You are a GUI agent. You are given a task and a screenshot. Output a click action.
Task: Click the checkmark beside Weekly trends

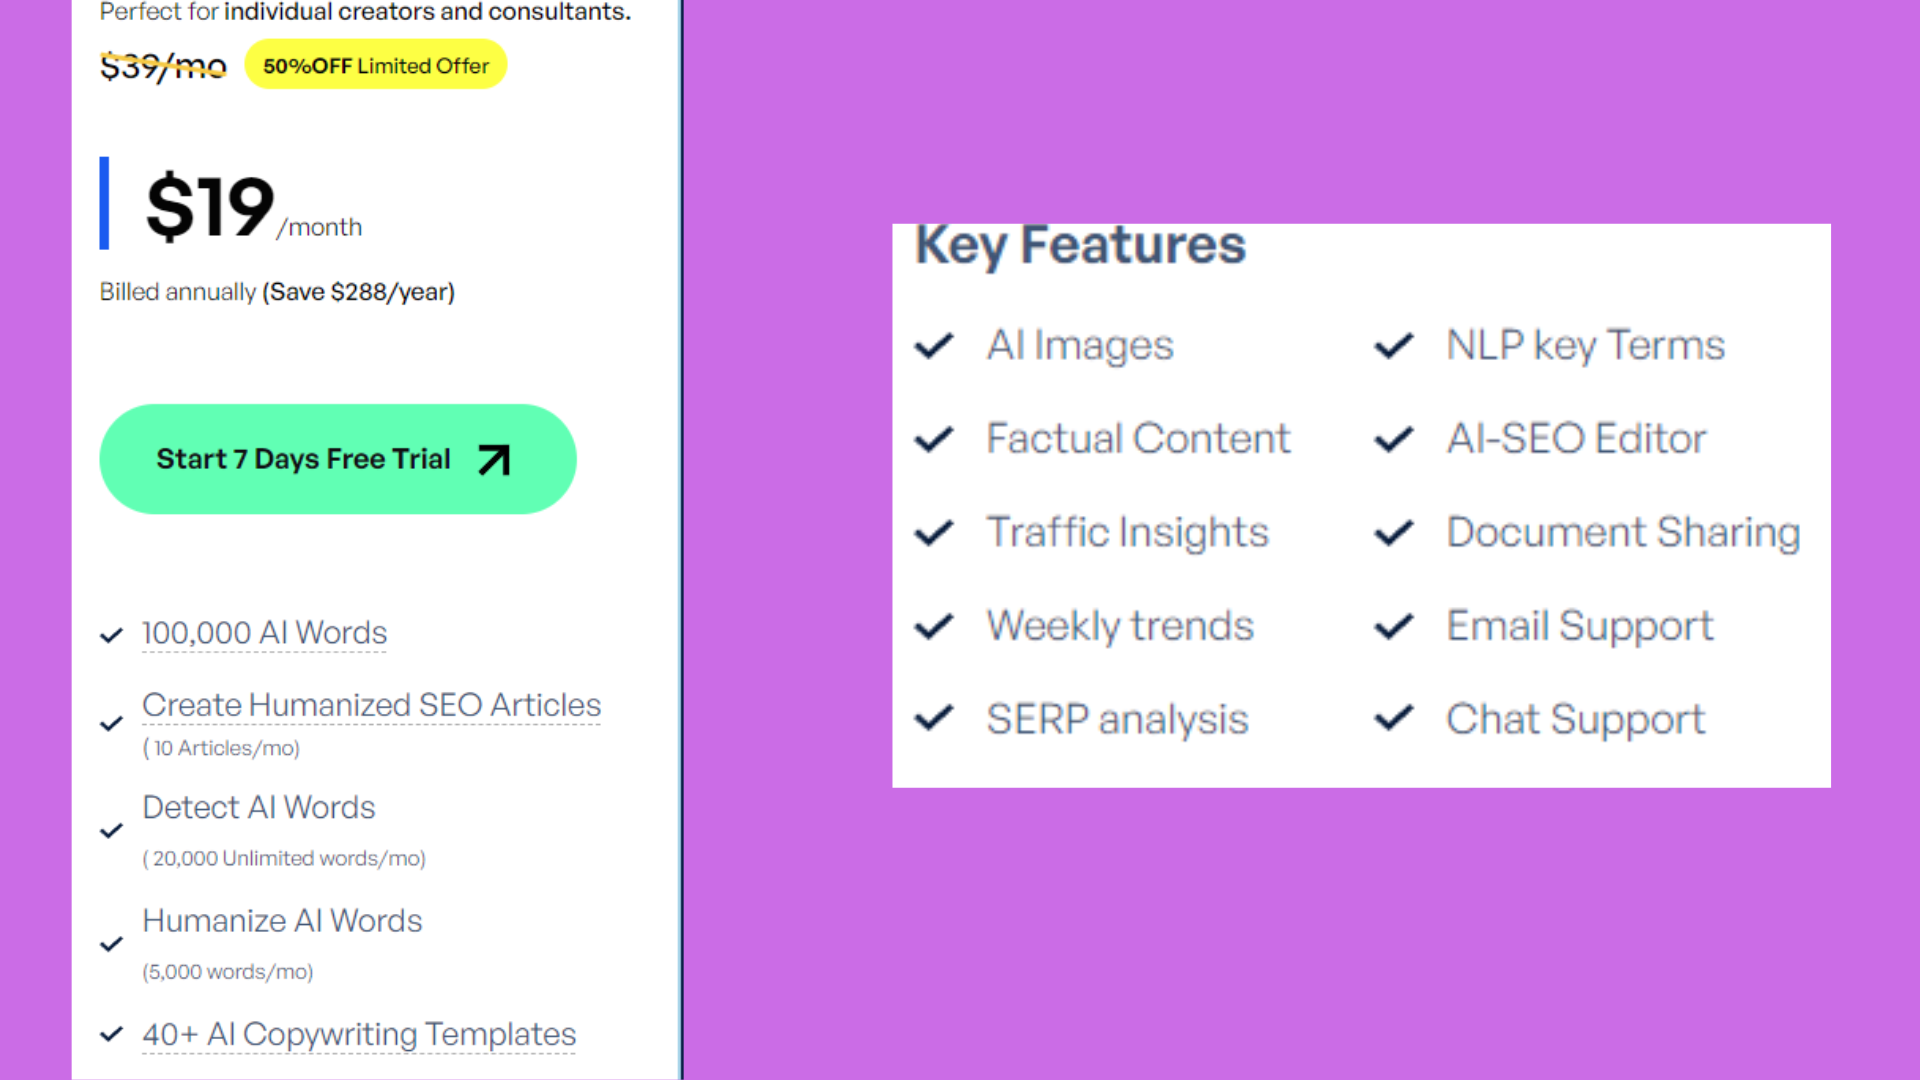click(934, 627)
